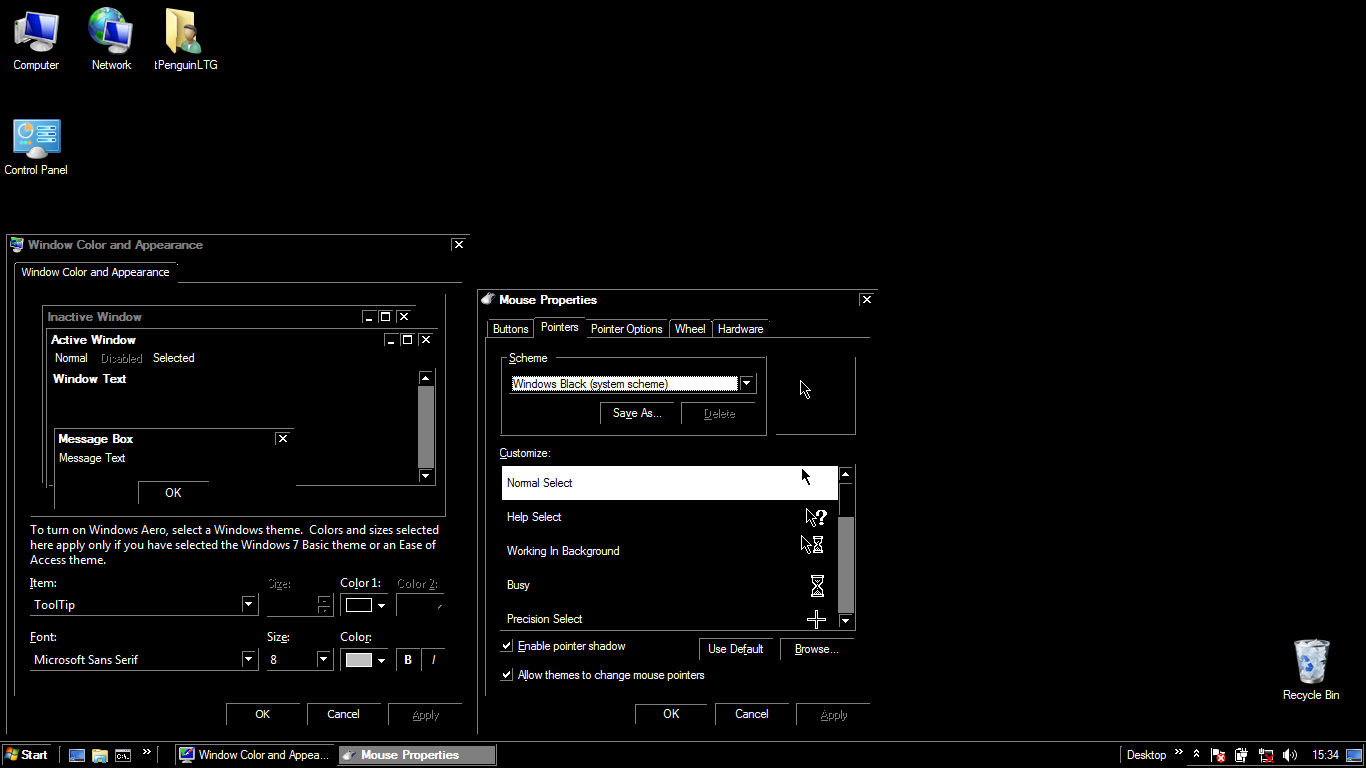Open the Network desktop icon
Screen dimensions: 1366x768
pos(111,40)
